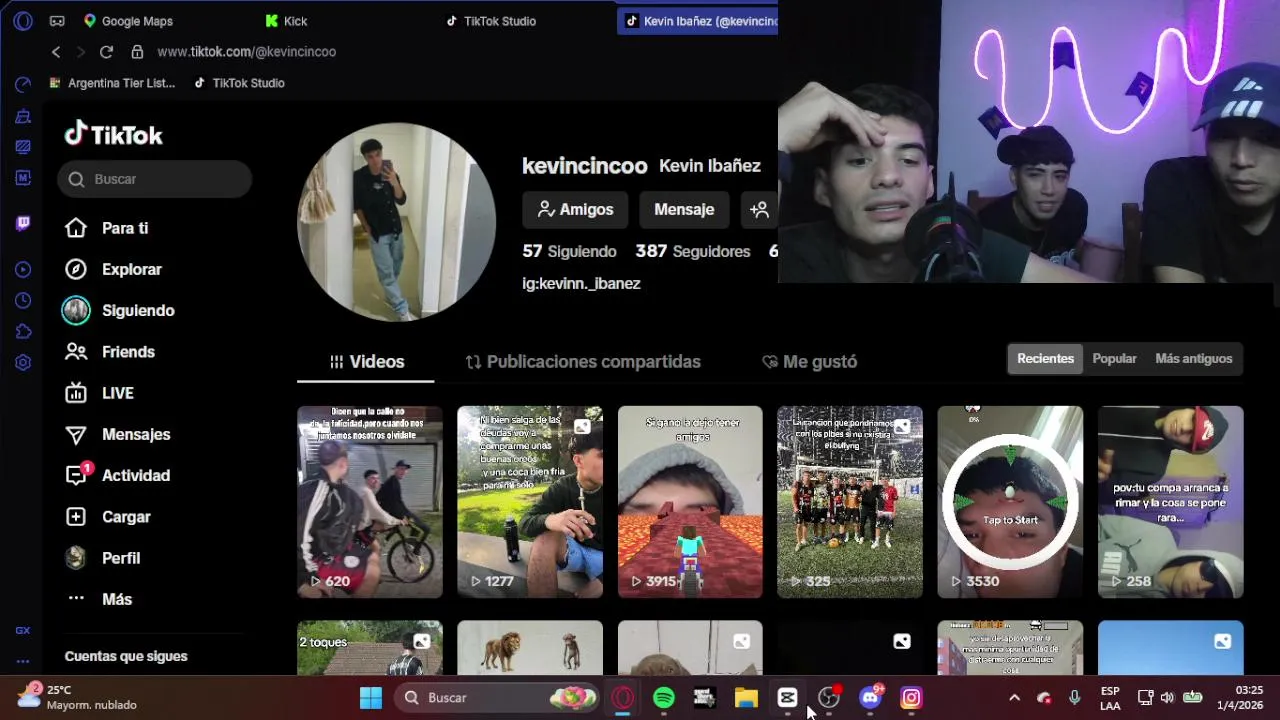Image resolution: width=1280 pixels, height=720 pixels.
Task: Open the video with 620 views
Action: click(x=370, y=502)
